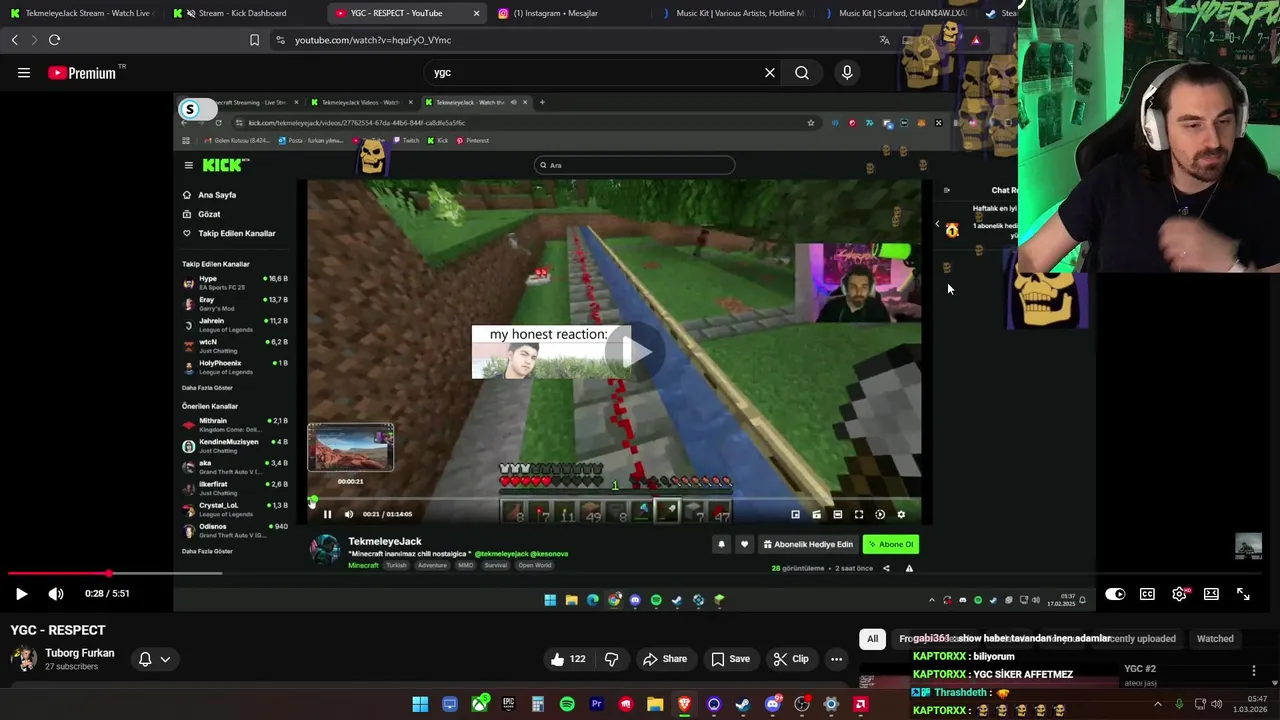Toggle closed captions on the video
The height and width of the screenshot is (720, 1280).
coord(1147,594)
